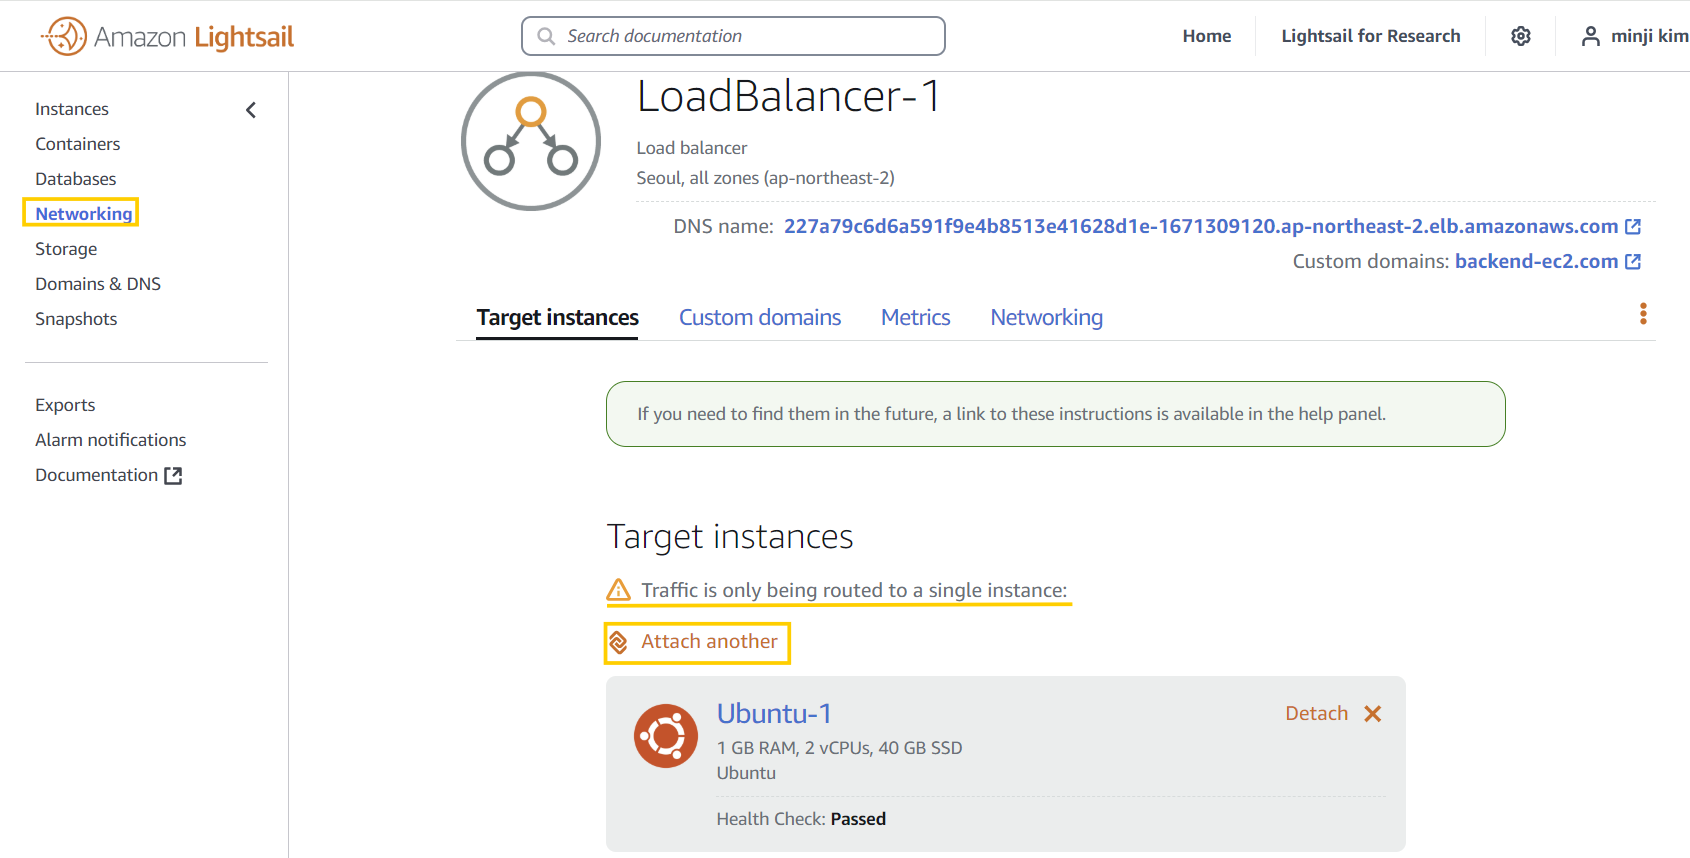This screenshot has height=858, width=1690.
Task: Open Lightsail for Research
Action: [1371, 36]
